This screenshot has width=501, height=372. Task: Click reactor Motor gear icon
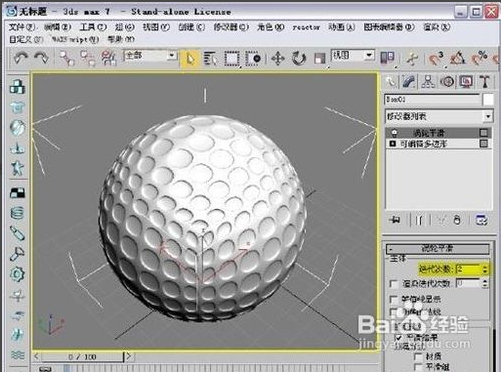pyautogui.click(x=17, y=274)
